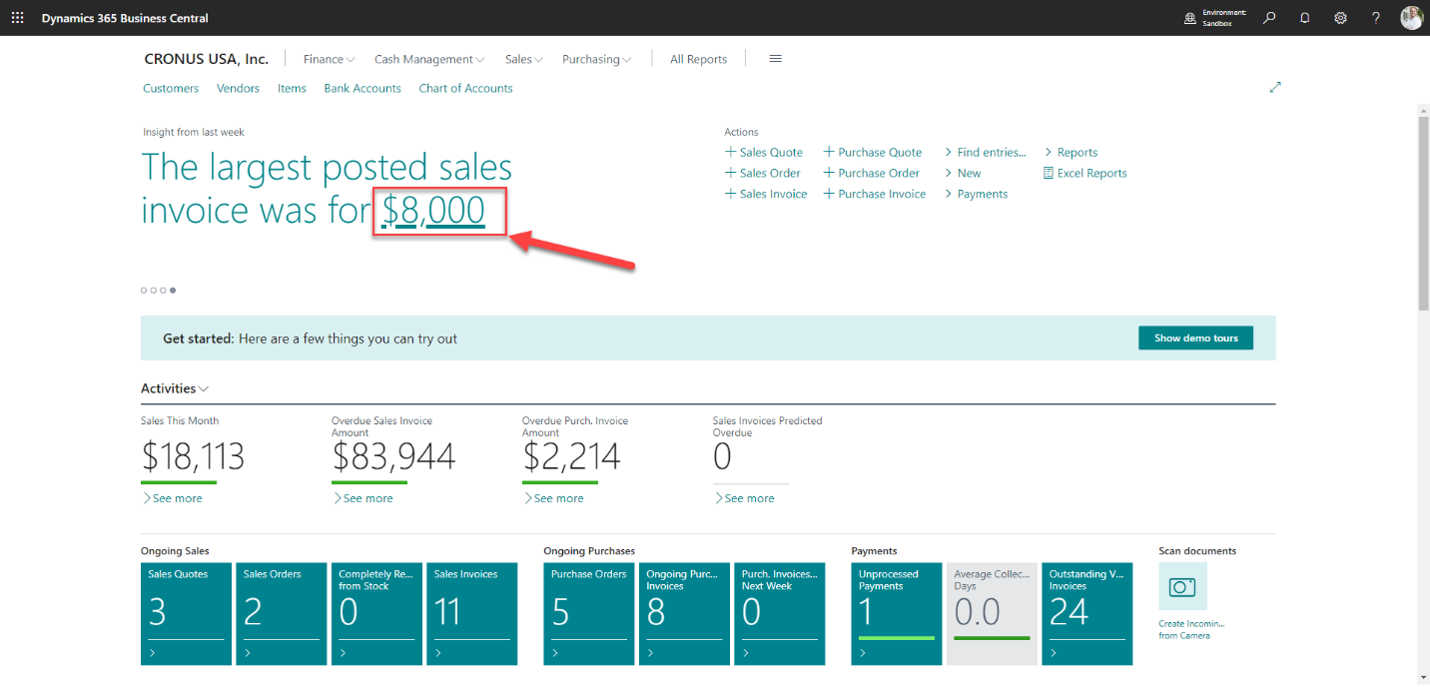Image resolution: width=1430 pixels, height=687 pixels.
Task: Select the fourth insight carousel dot
Action: (173, 291)
